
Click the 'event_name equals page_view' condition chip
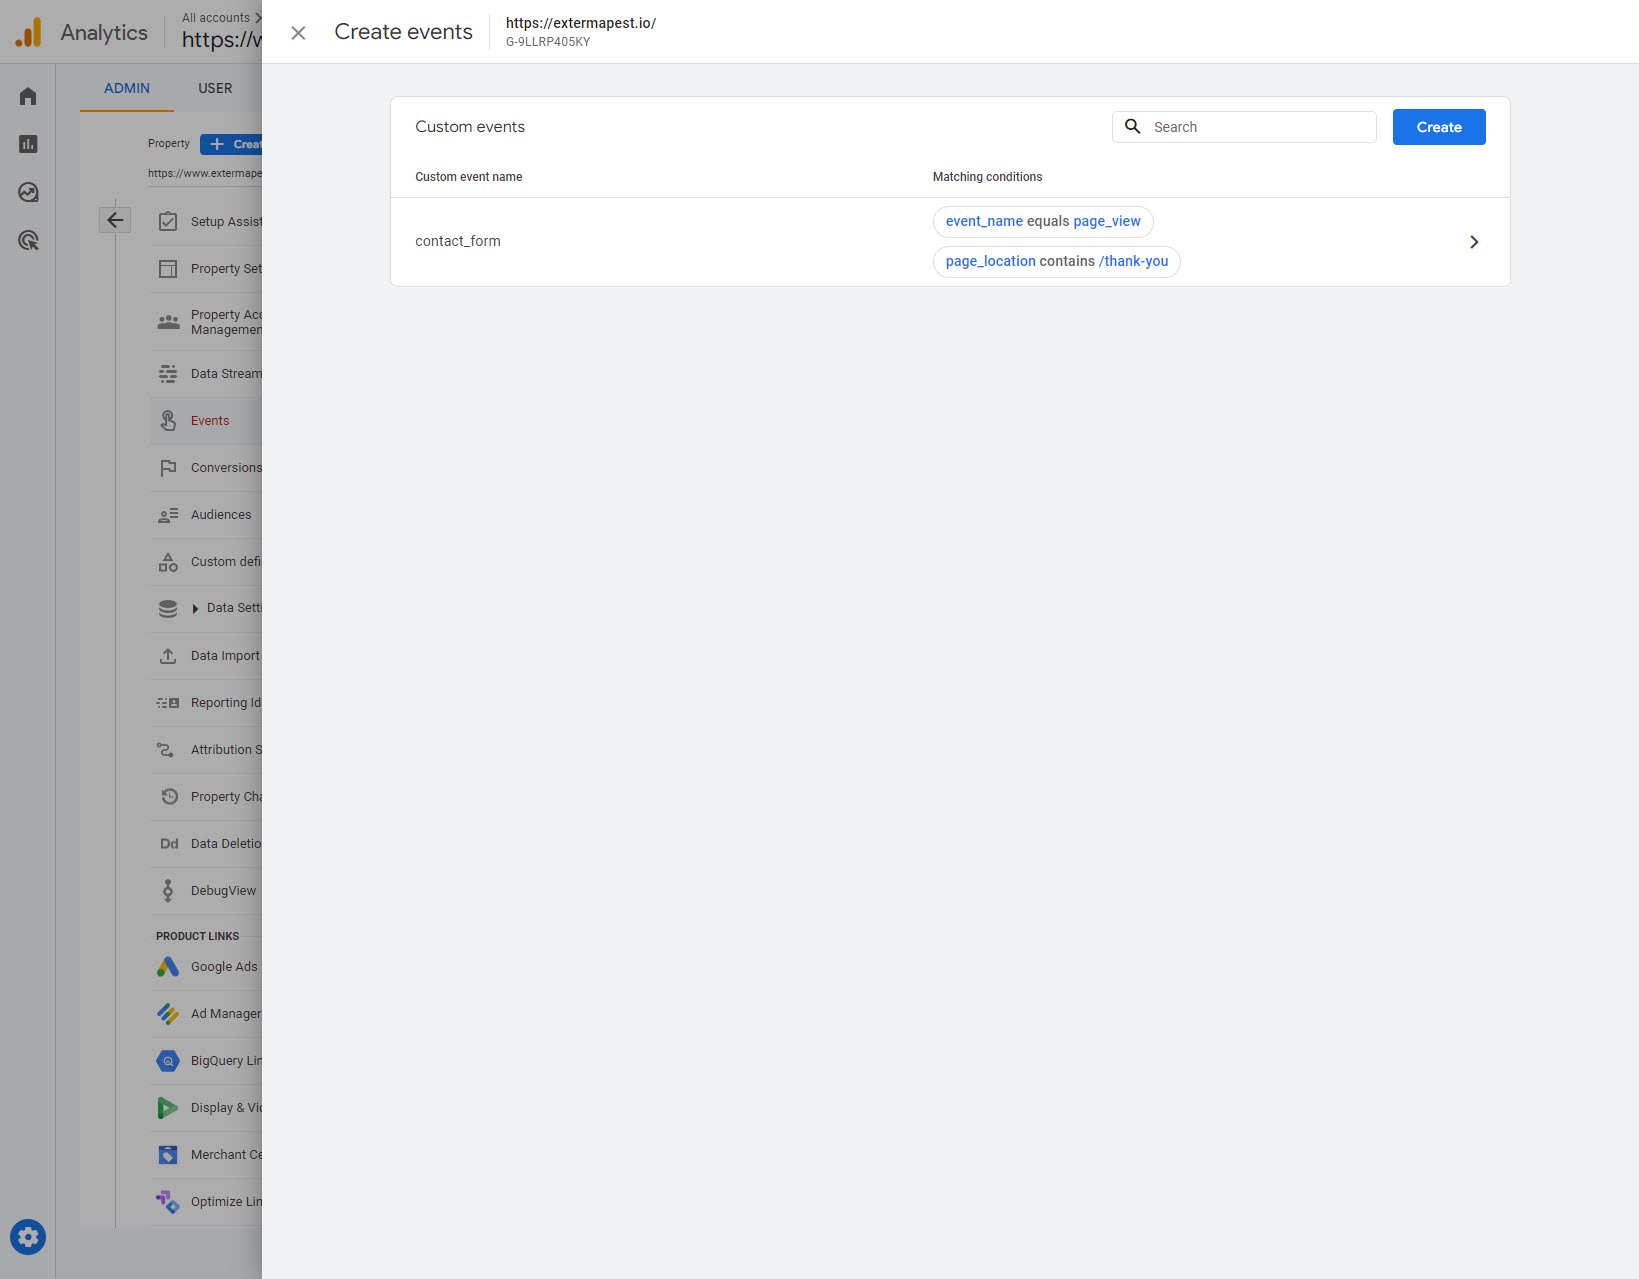[1042, 221]
